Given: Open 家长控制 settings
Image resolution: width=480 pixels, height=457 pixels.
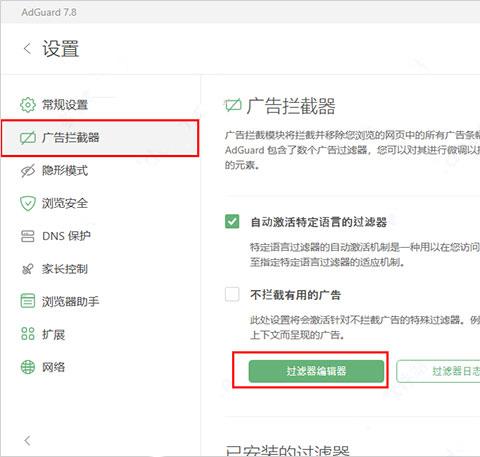Looking at the screenshot, I should [65, 269].
